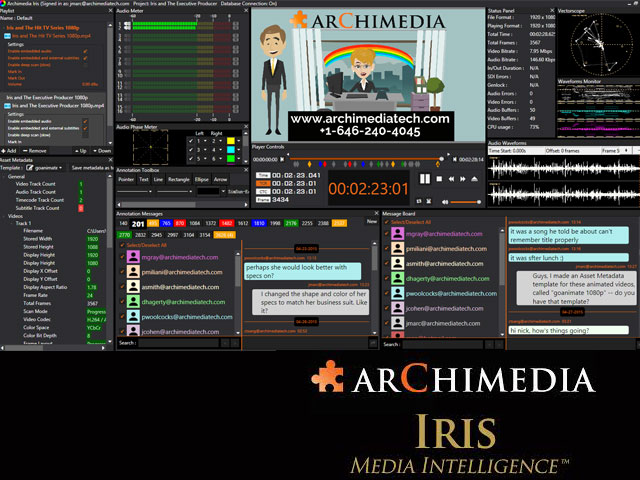Move playlist item Up
Viewport: 640px width, 480px height.
81,151
